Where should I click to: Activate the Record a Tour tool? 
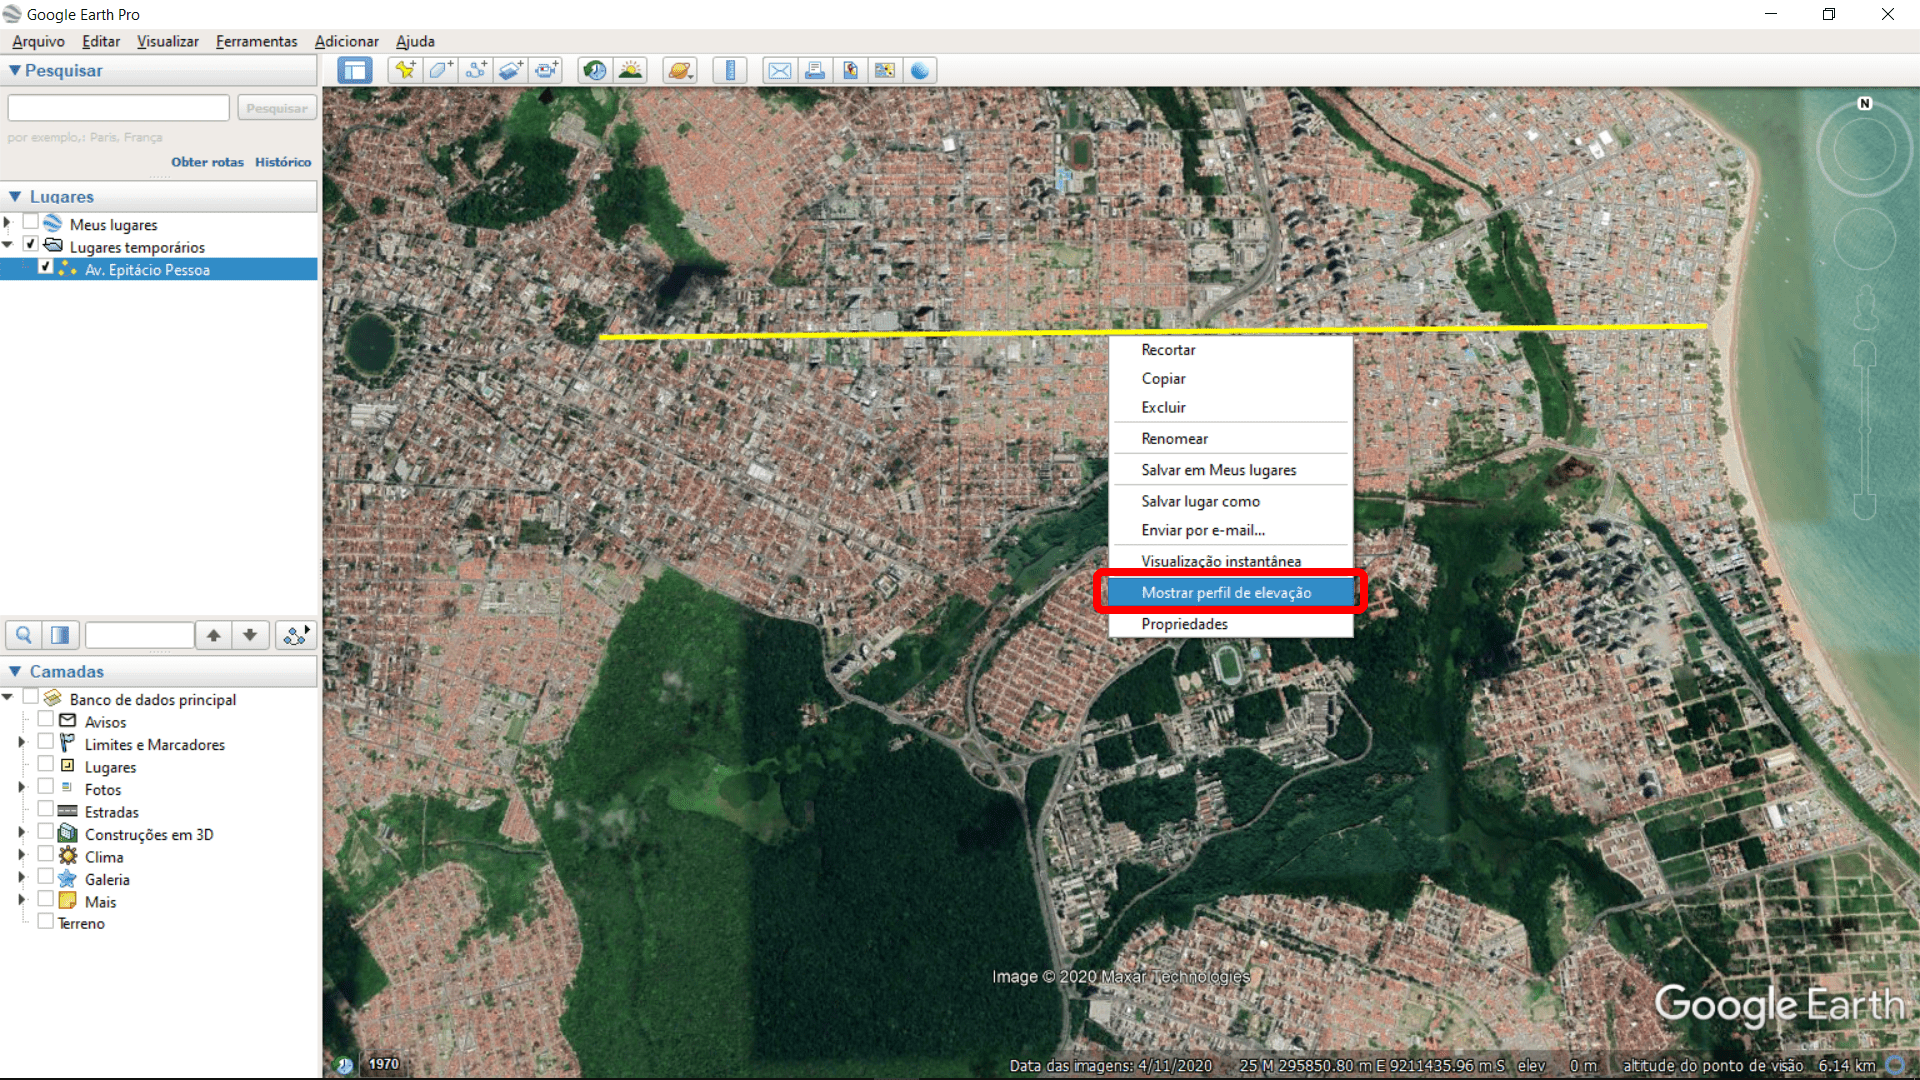click(x=547, y=70)
